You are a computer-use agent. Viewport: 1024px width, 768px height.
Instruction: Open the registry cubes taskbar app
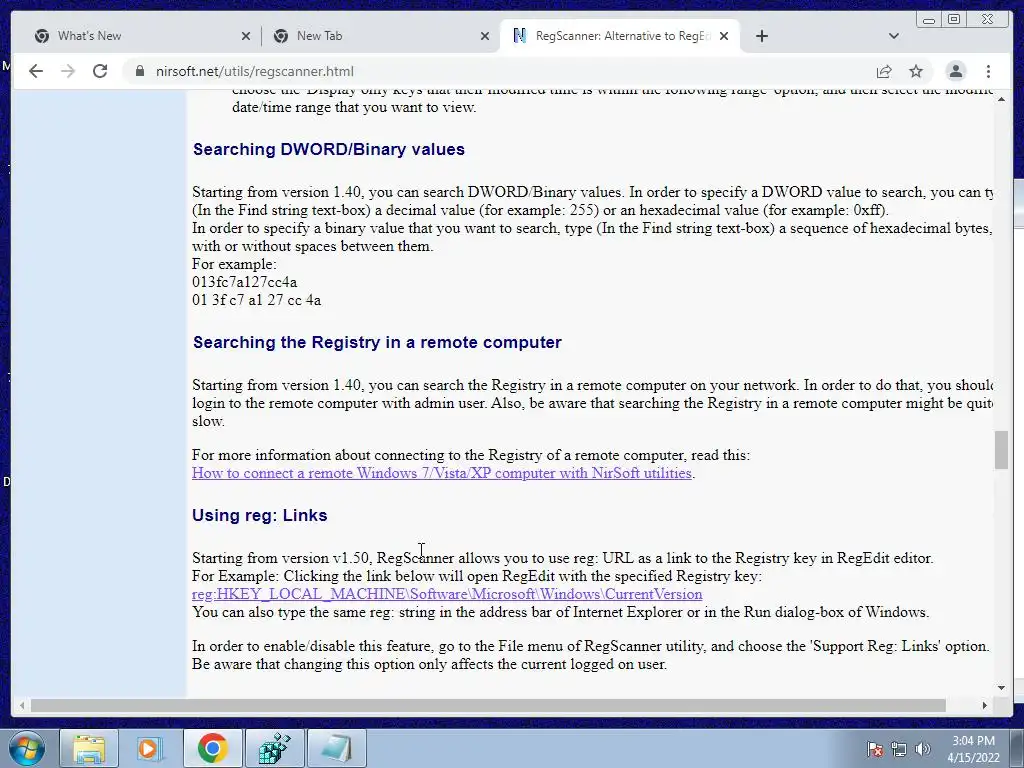(x=274, y=748)
